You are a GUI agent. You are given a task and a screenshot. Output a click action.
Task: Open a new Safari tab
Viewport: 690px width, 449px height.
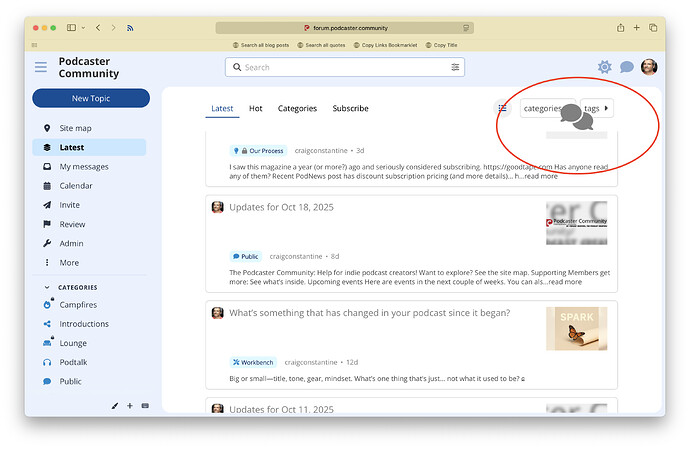coord(636,28)
